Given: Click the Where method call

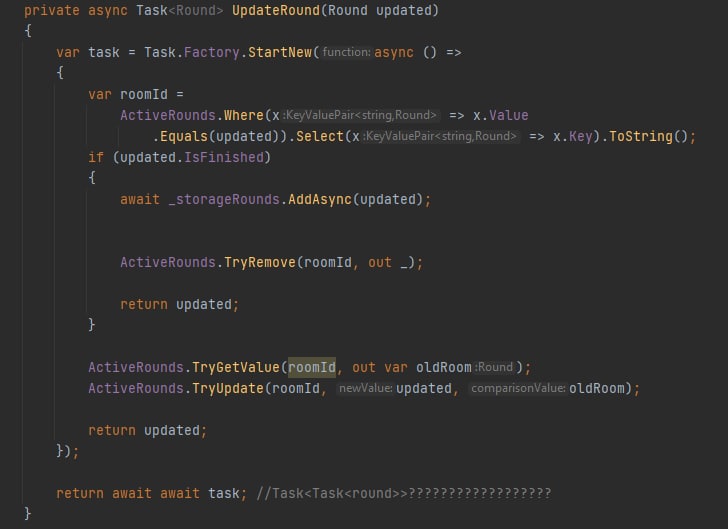Looking at the screenshot, I should (x=244, y=115).
